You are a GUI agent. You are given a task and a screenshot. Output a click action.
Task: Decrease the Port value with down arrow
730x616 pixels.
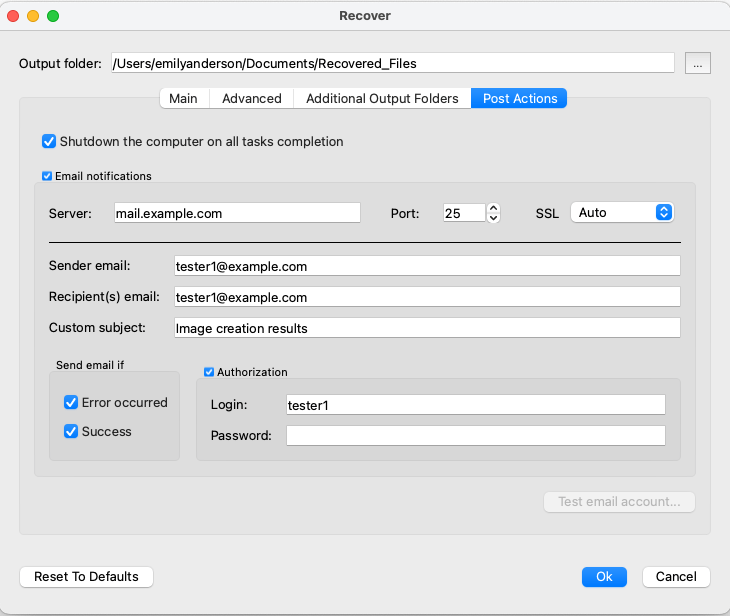point(493,218)
